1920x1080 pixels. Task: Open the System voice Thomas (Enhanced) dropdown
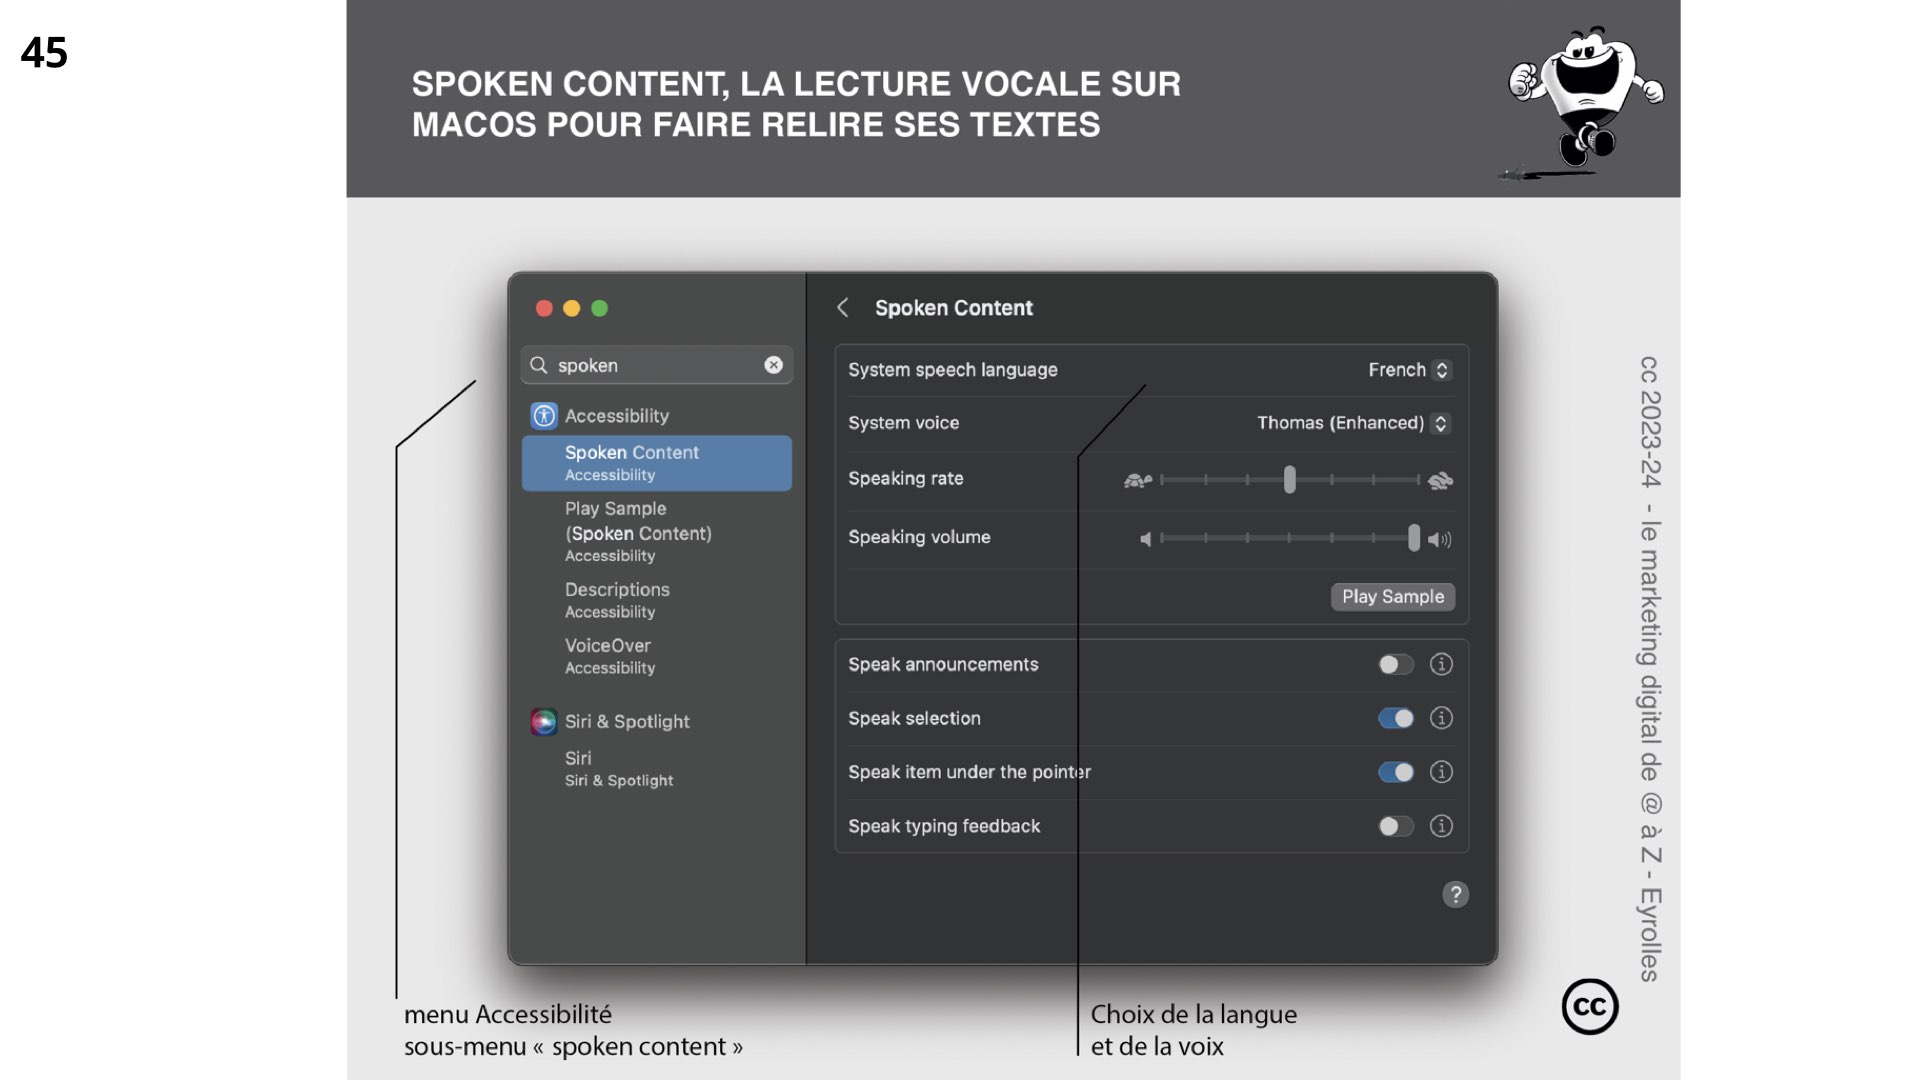tap(1354, 423)
